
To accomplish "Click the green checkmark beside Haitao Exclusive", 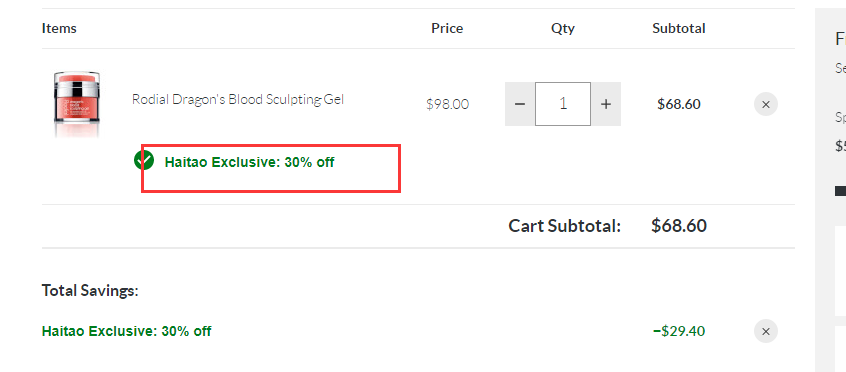I will [144, 160].
